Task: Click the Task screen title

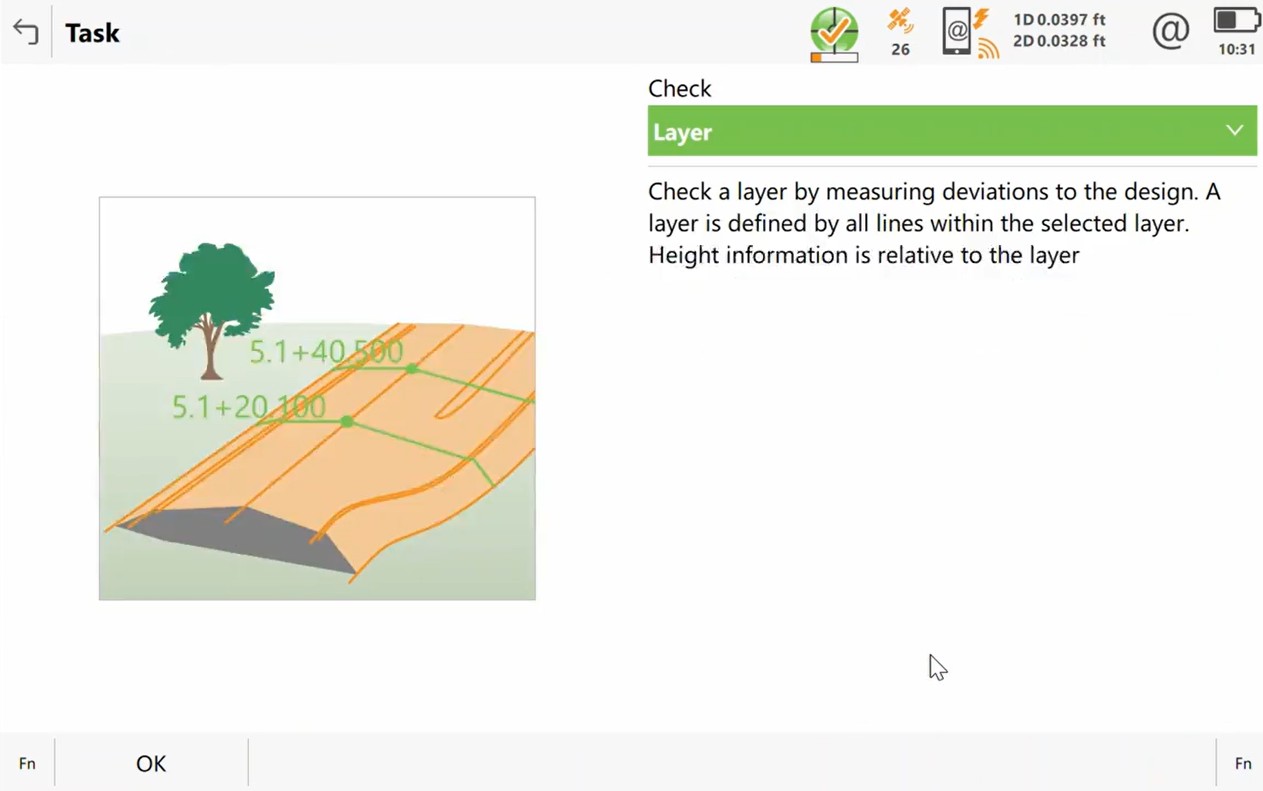Action: click(92, 33)
